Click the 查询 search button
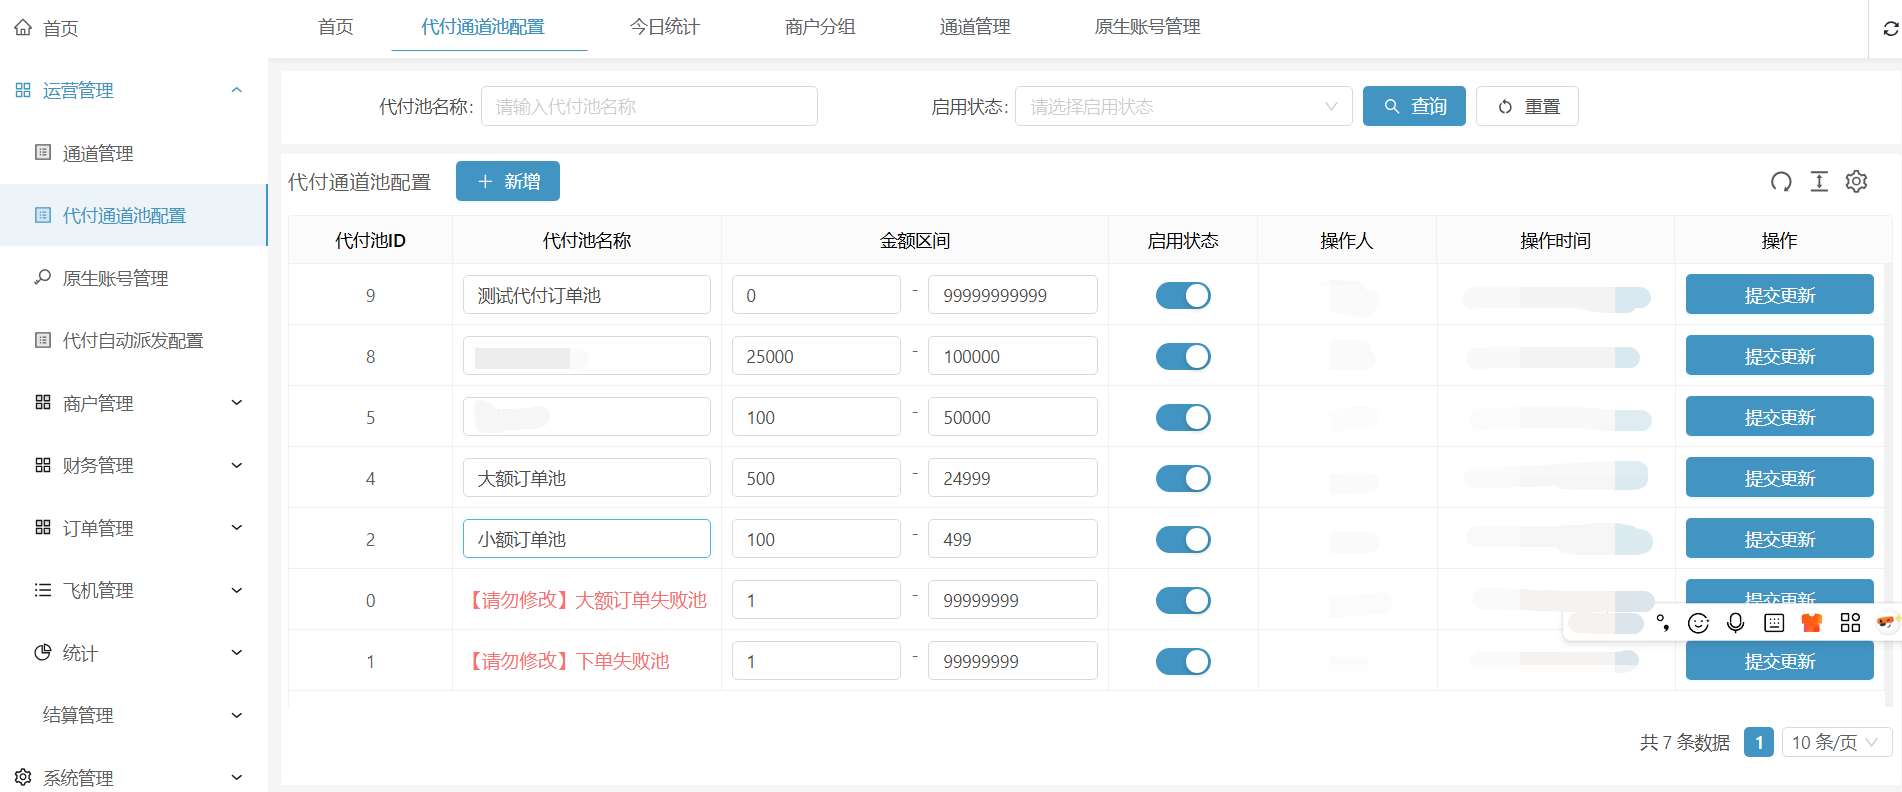 1414,106
